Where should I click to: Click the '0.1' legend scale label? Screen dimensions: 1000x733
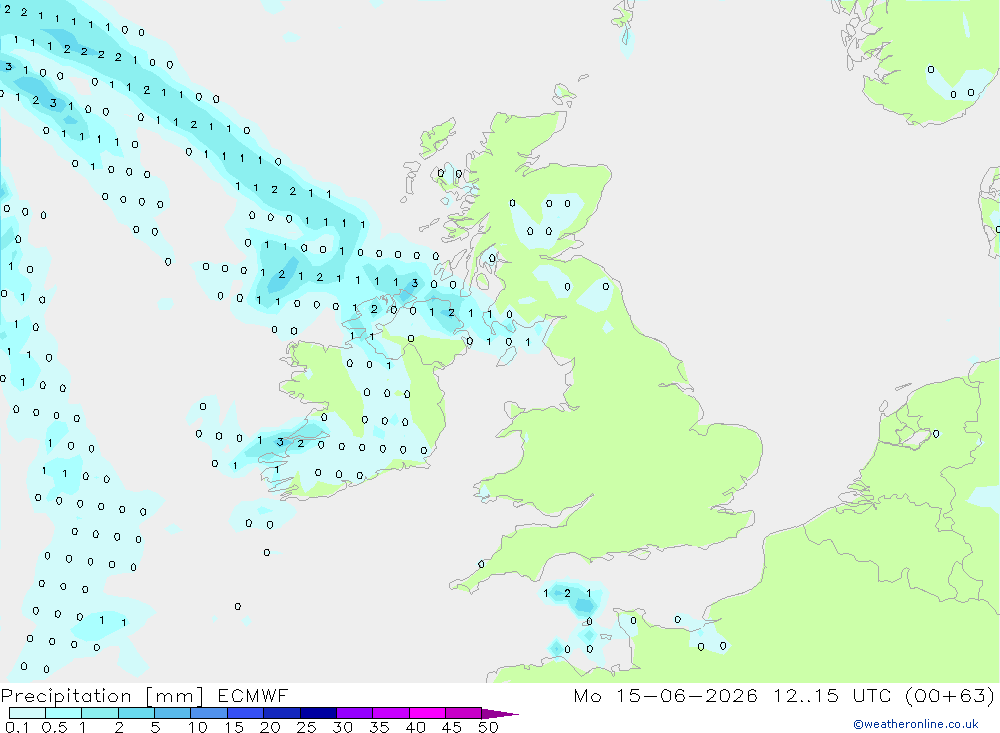click(16, 727)
